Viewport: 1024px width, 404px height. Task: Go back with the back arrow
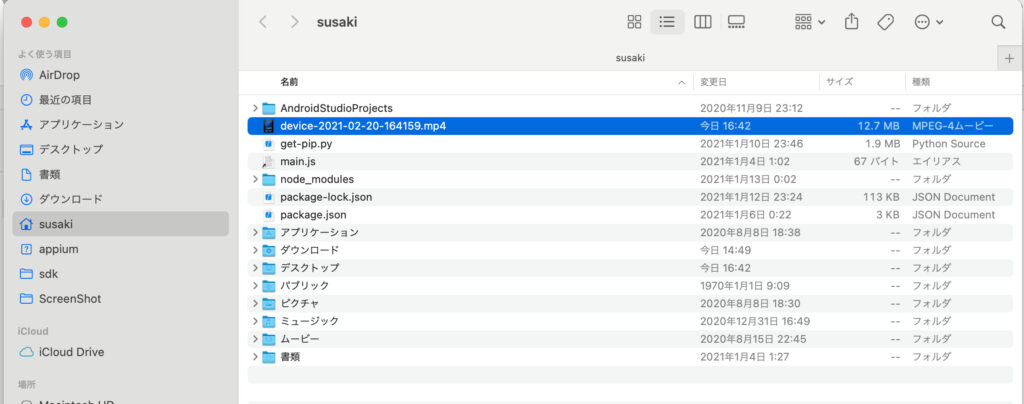coord(263,22)
